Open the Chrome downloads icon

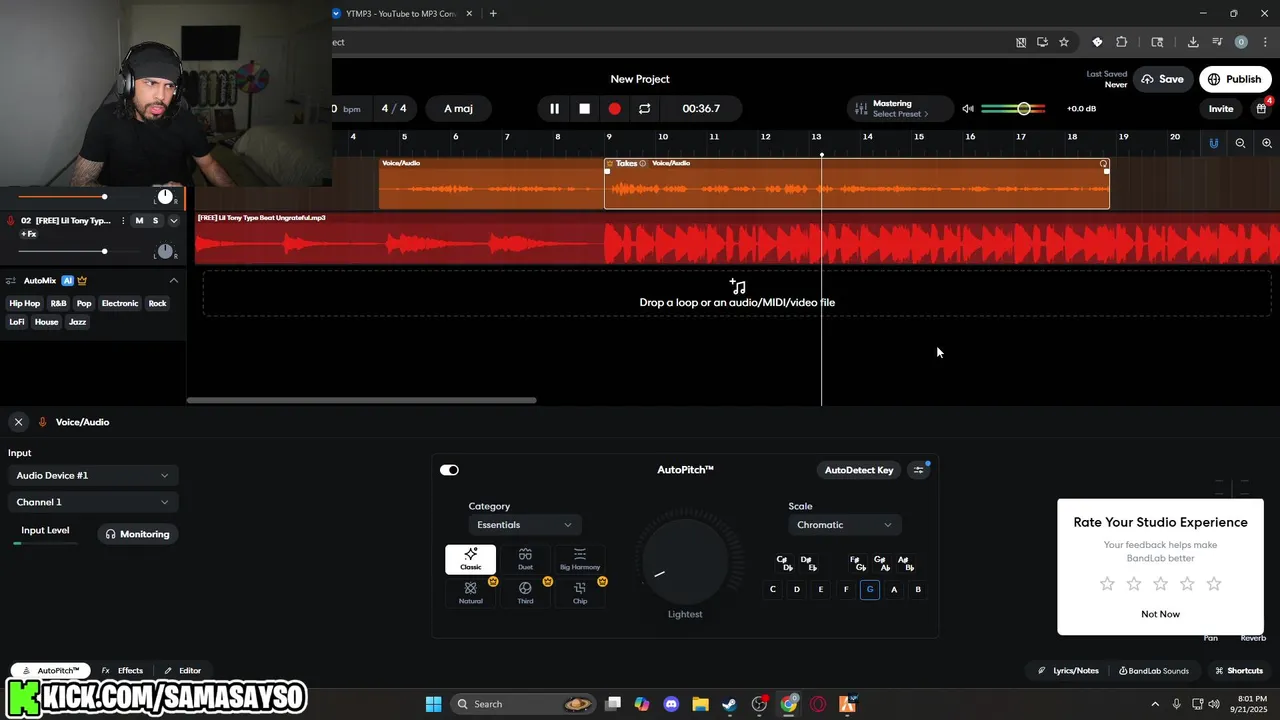pyautogui.click(x=1193, y=42)
